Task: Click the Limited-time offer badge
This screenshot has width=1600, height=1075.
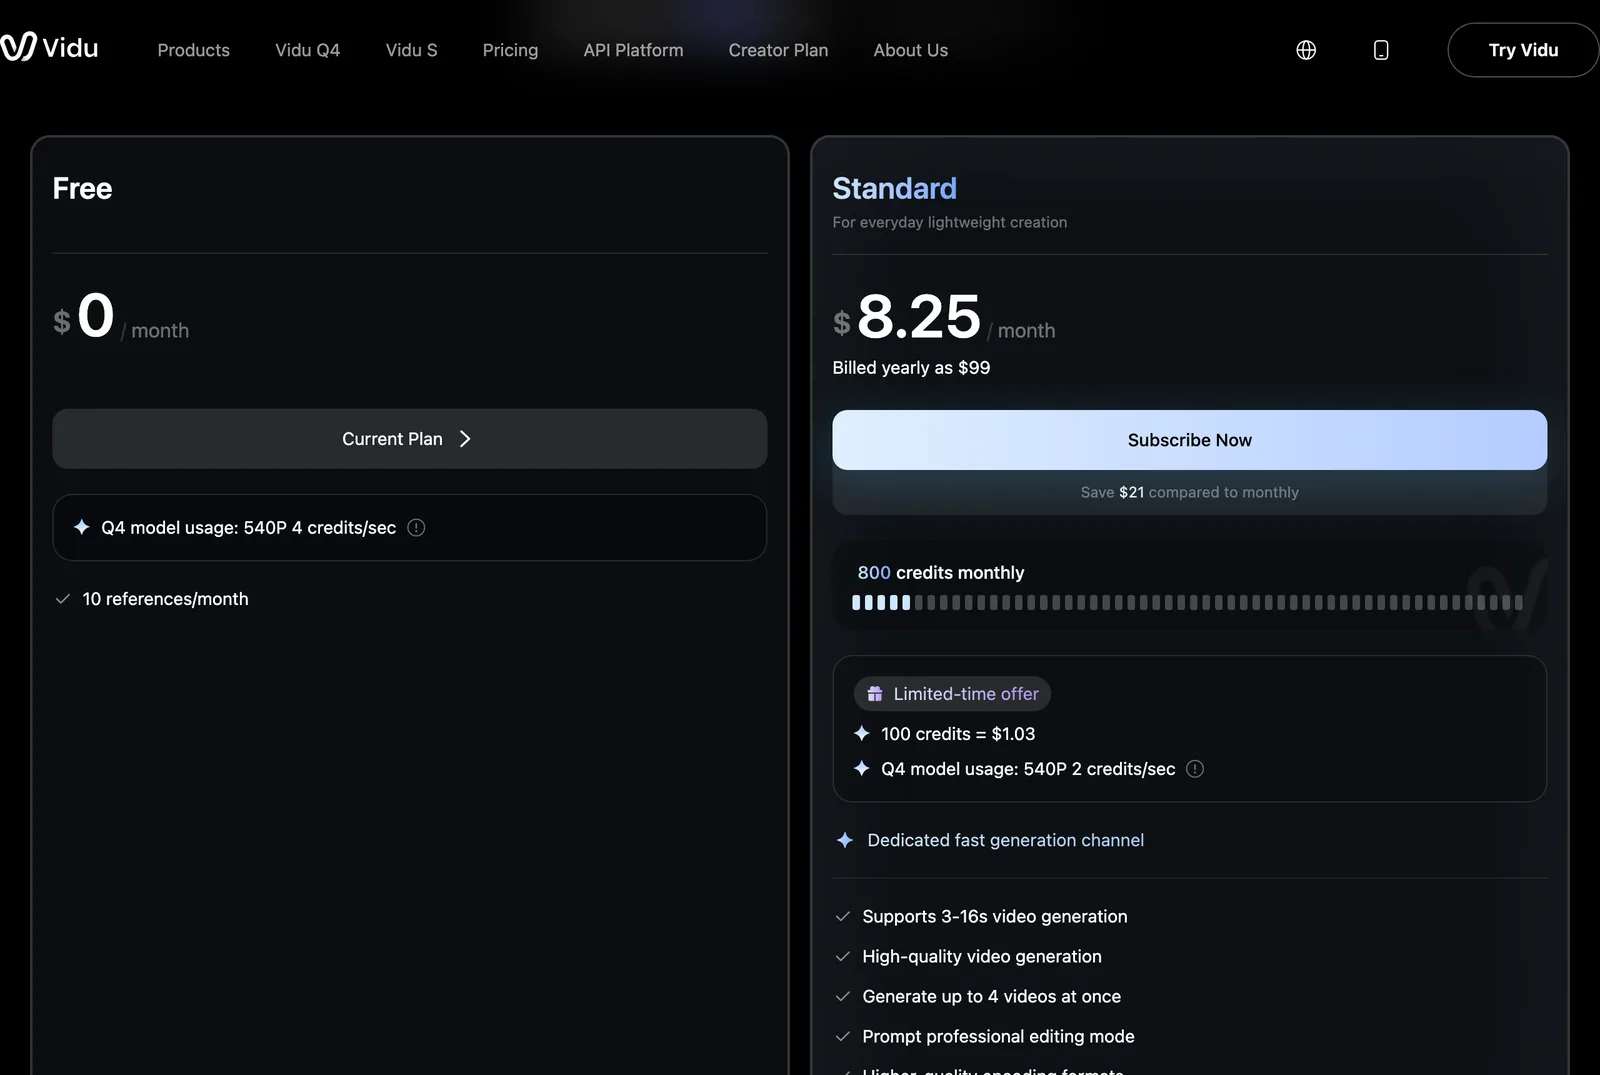Action: click(x=952, y=694)
